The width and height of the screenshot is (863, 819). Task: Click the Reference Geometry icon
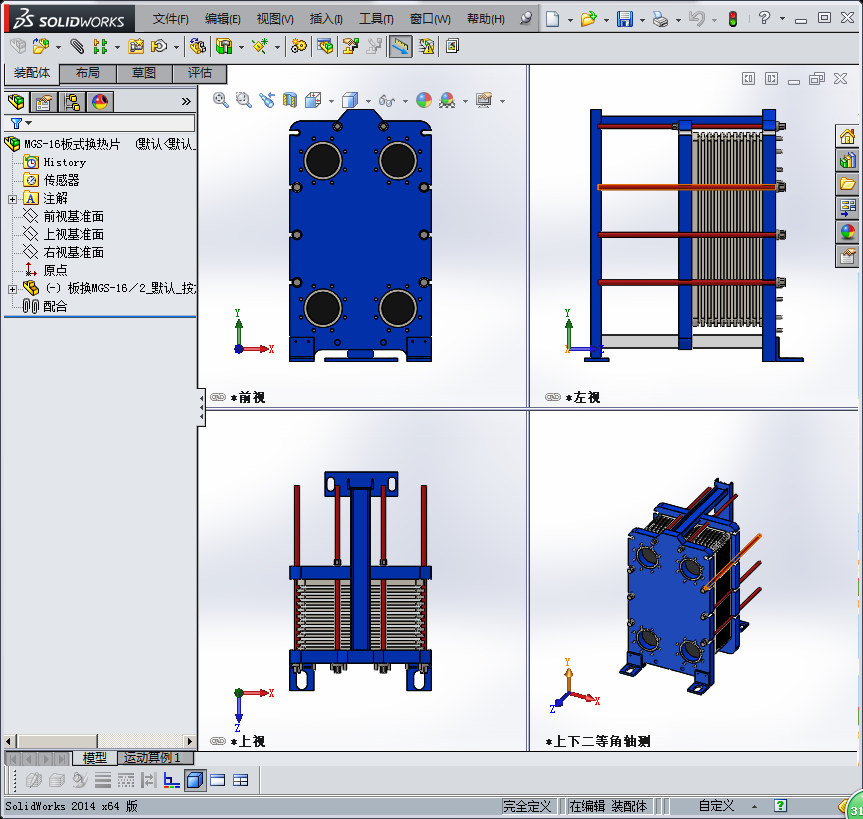pos(260,46)
